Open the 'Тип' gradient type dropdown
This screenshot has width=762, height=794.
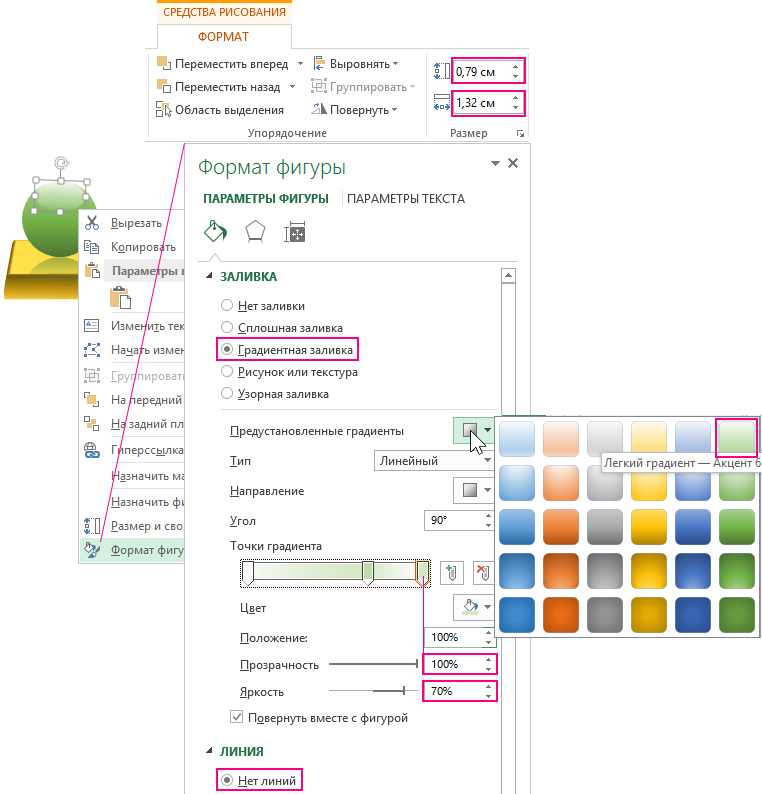pyautogui.click(x=434, y=461)
